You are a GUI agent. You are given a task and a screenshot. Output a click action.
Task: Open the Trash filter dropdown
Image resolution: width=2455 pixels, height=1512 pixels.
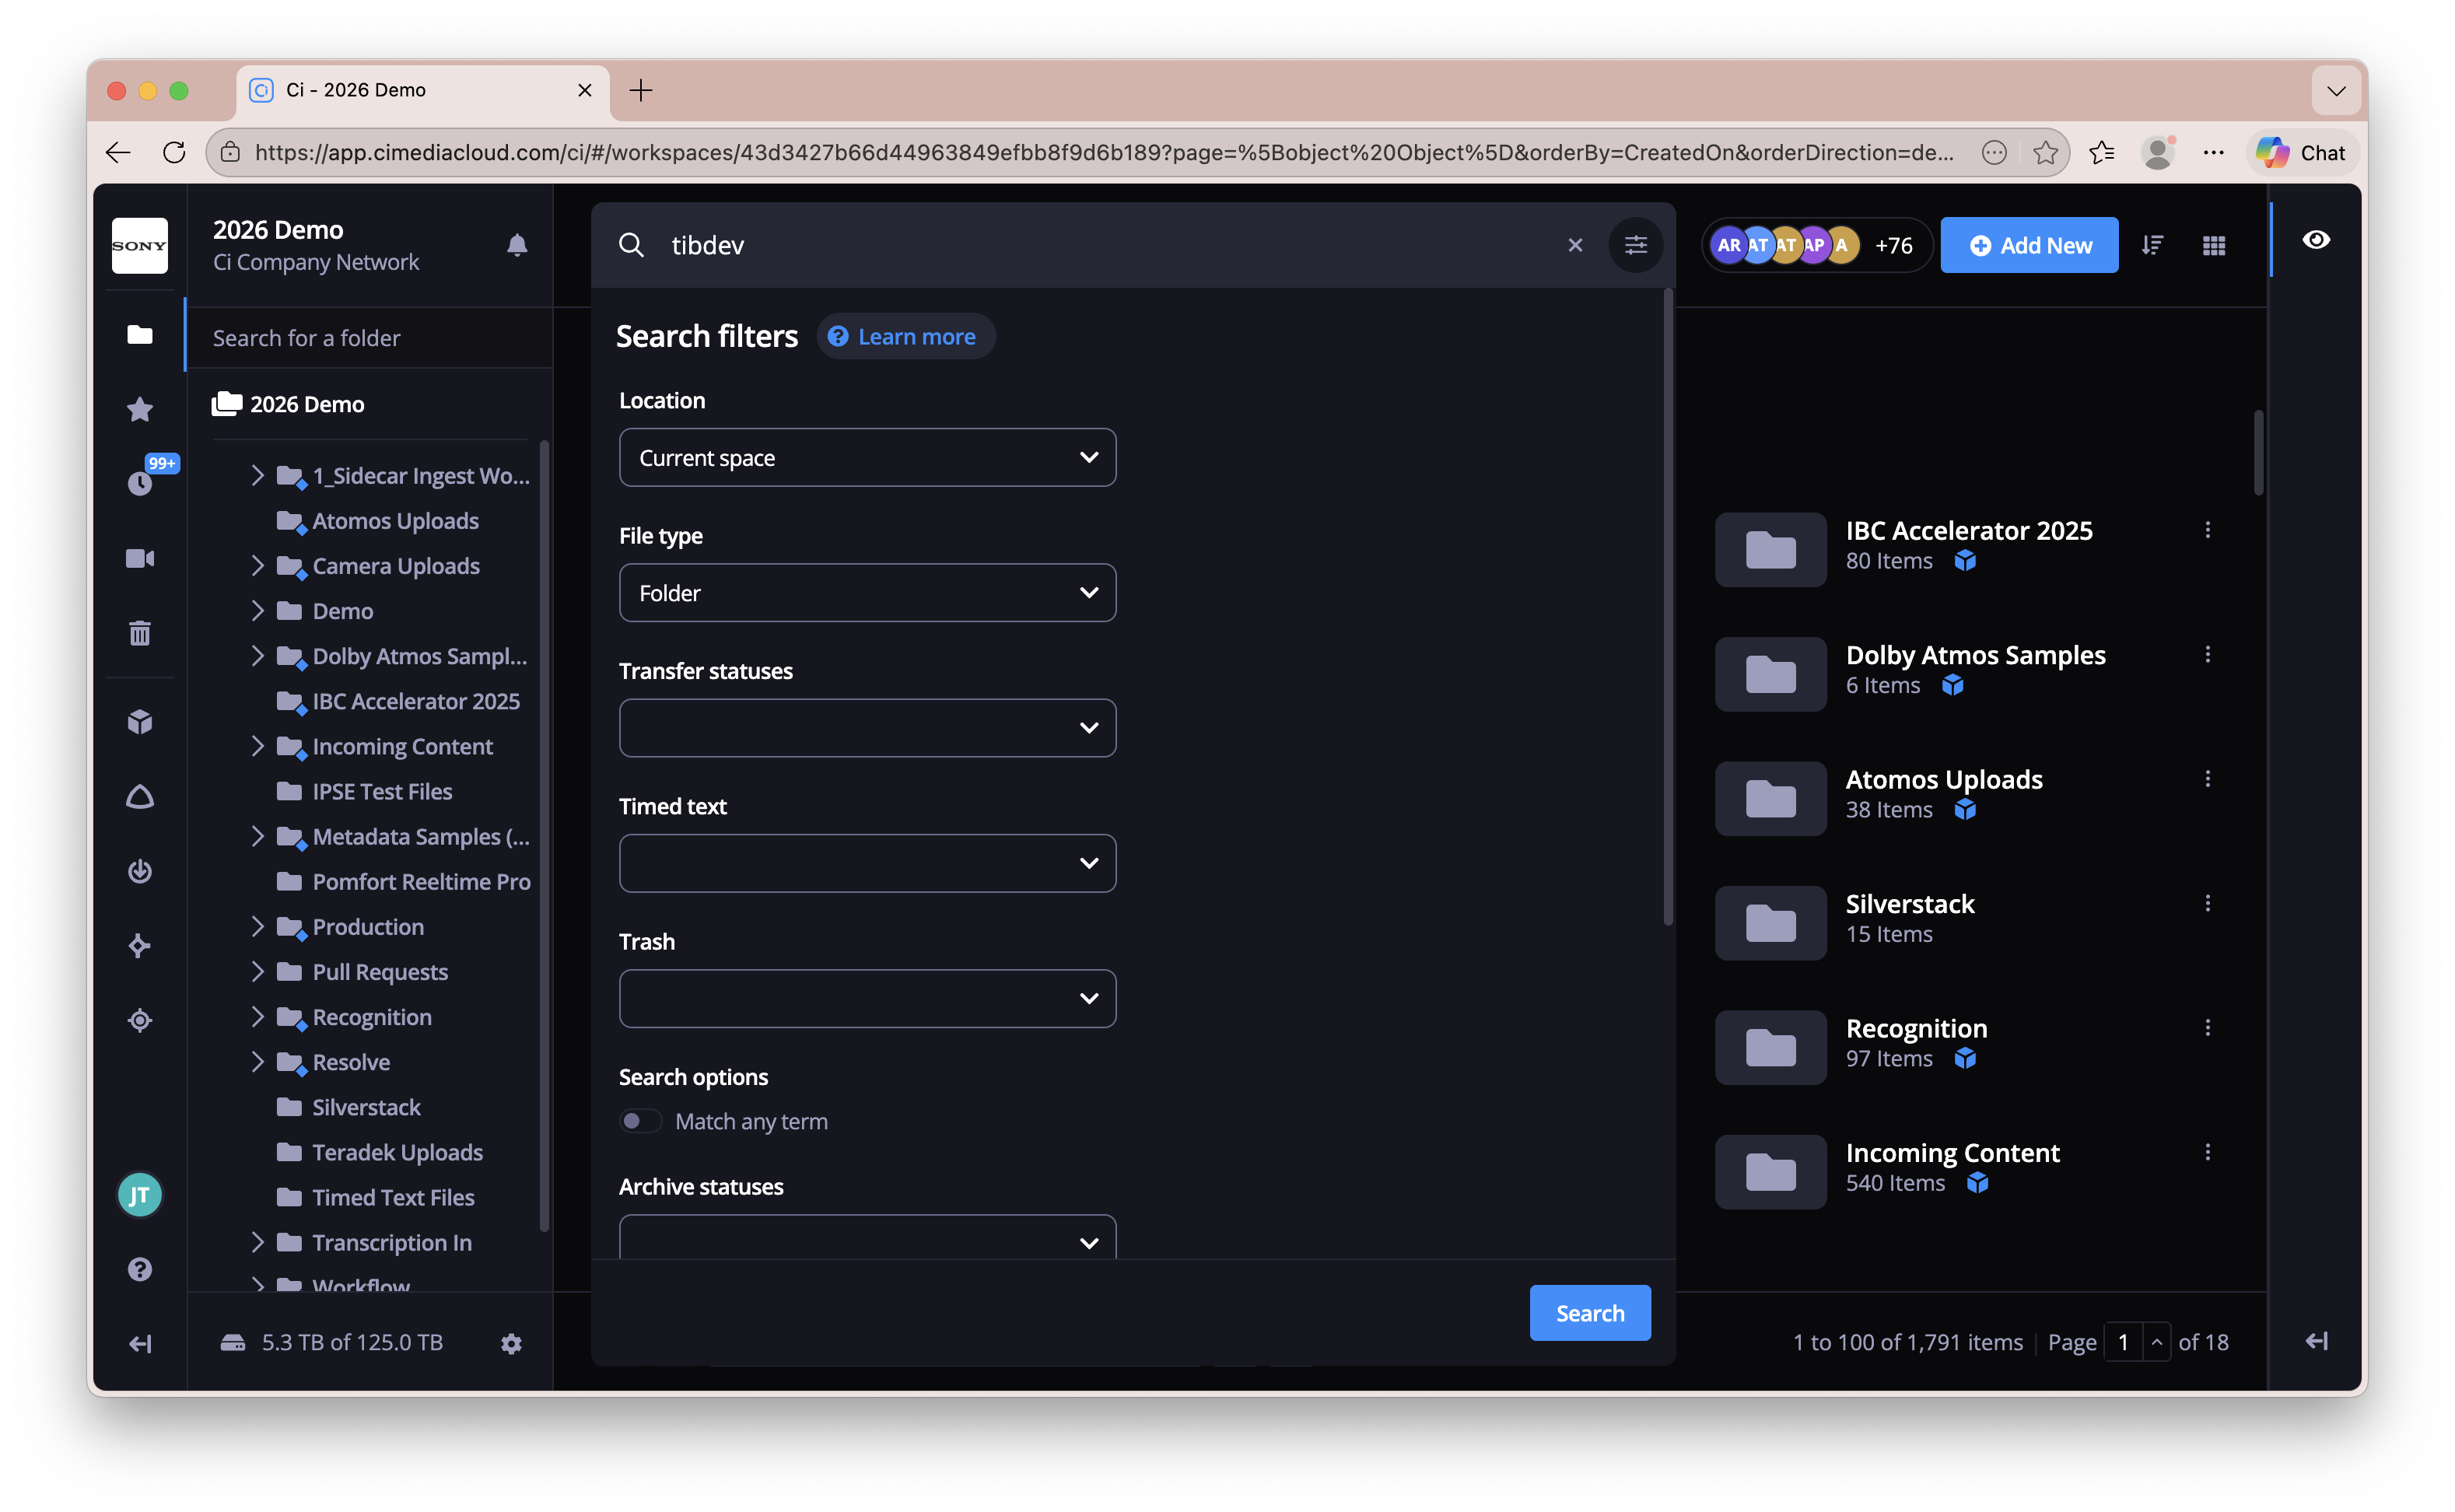pyautogui.click(x=867, y=998)
